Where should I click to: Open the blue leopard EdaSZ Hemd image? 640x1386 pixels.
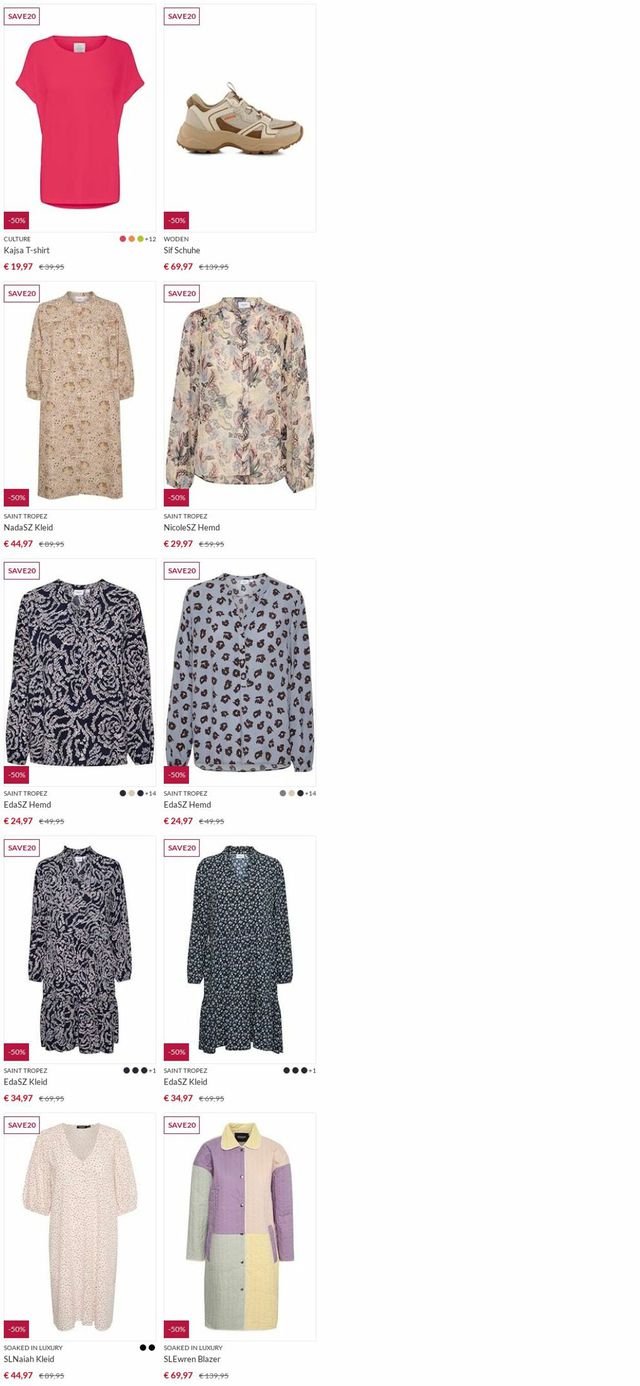pos(240,673)
